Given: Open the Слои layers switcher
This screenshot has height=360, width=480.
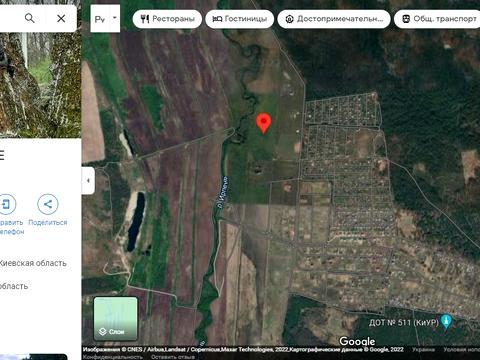Looking at the screenshot, I should 115,318.
